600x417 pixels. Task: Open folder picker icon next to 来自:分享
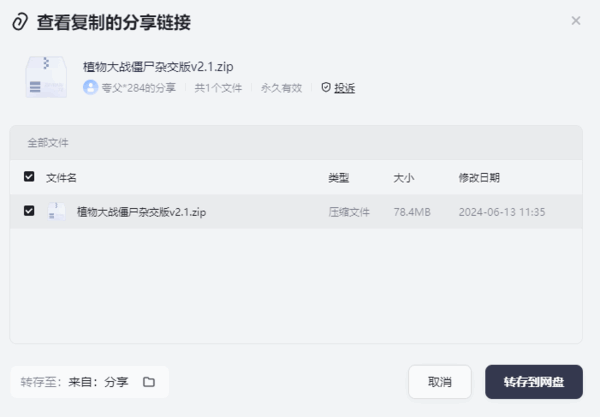(149, 382)
